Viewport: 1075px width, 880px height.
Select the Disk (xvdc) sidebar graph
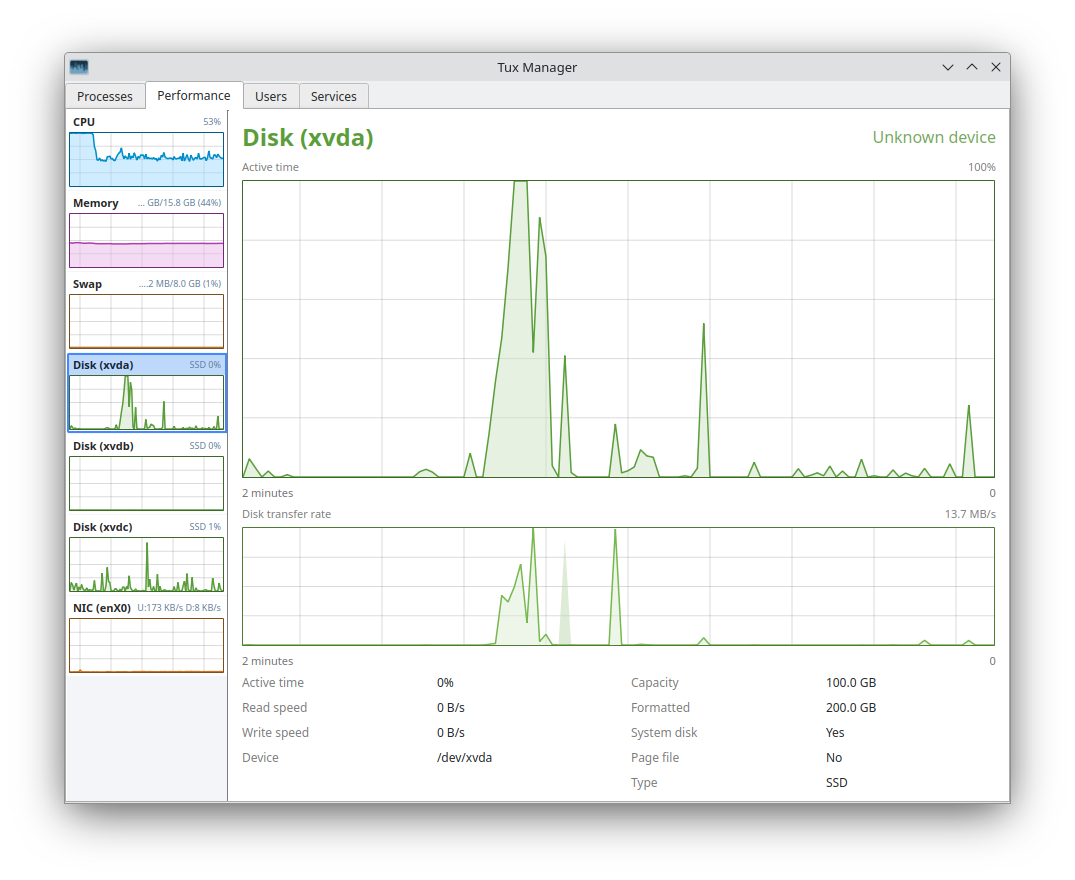[x=147, y=564]
